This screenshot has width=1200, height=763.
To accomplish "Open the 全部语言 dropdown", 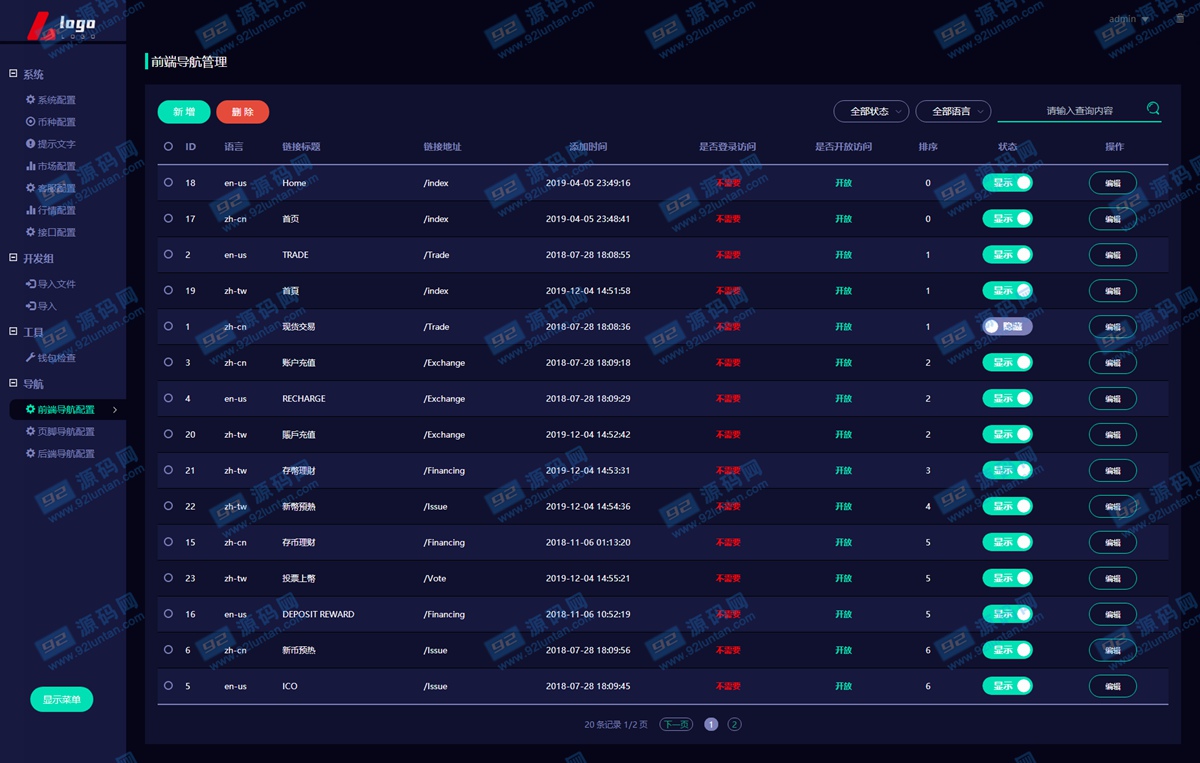I will point(953,111).
